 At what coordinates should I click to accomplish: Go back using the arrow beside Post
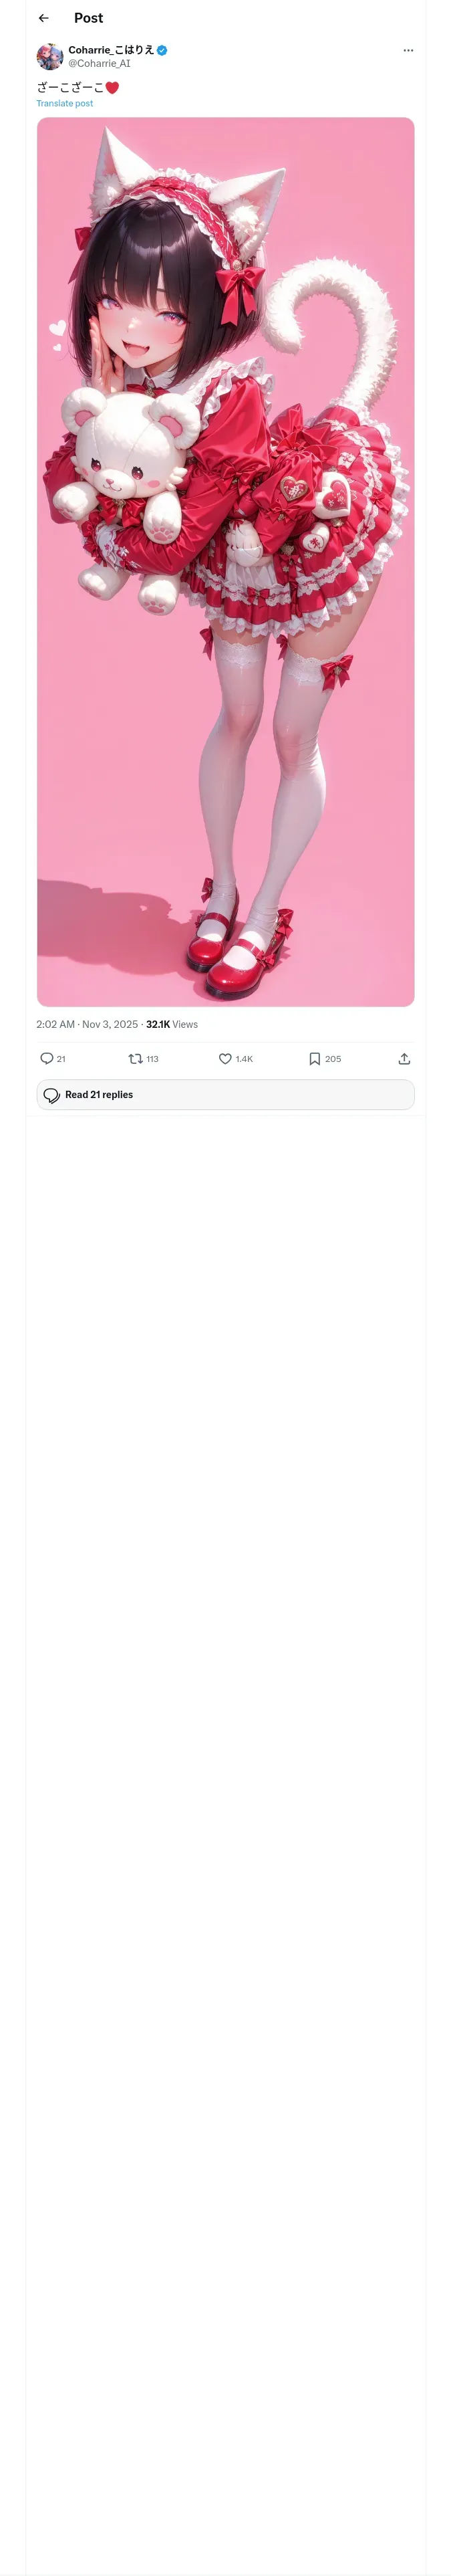coord(43,18)
